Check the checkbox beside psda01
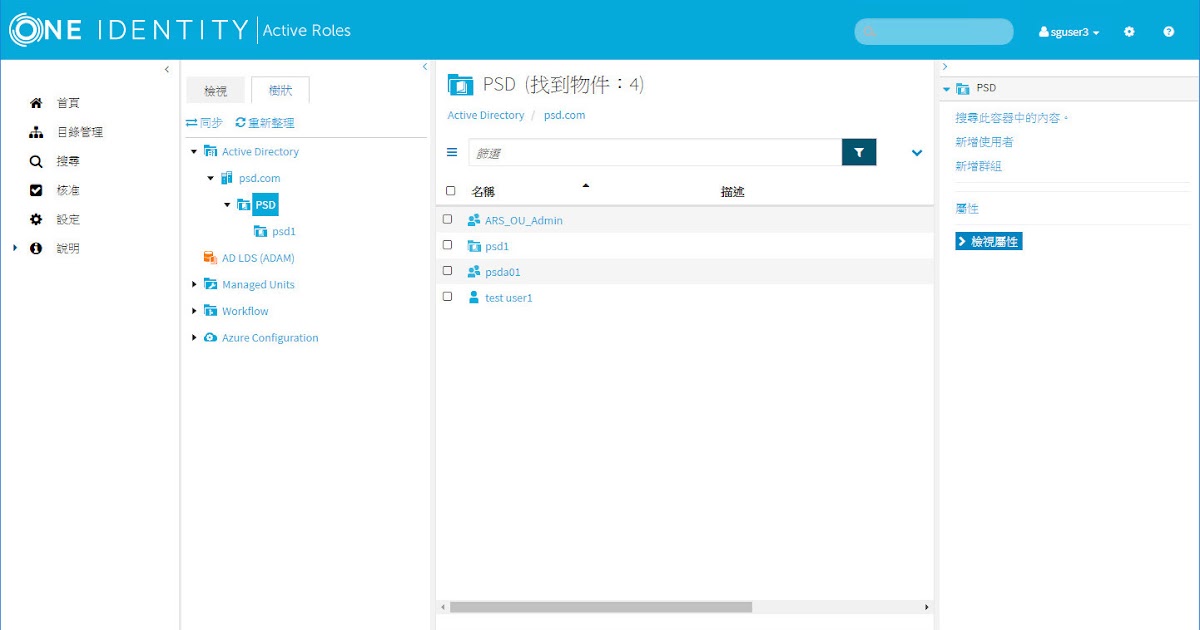Viewport: 1200px width, 630px height. pos(448,270)
